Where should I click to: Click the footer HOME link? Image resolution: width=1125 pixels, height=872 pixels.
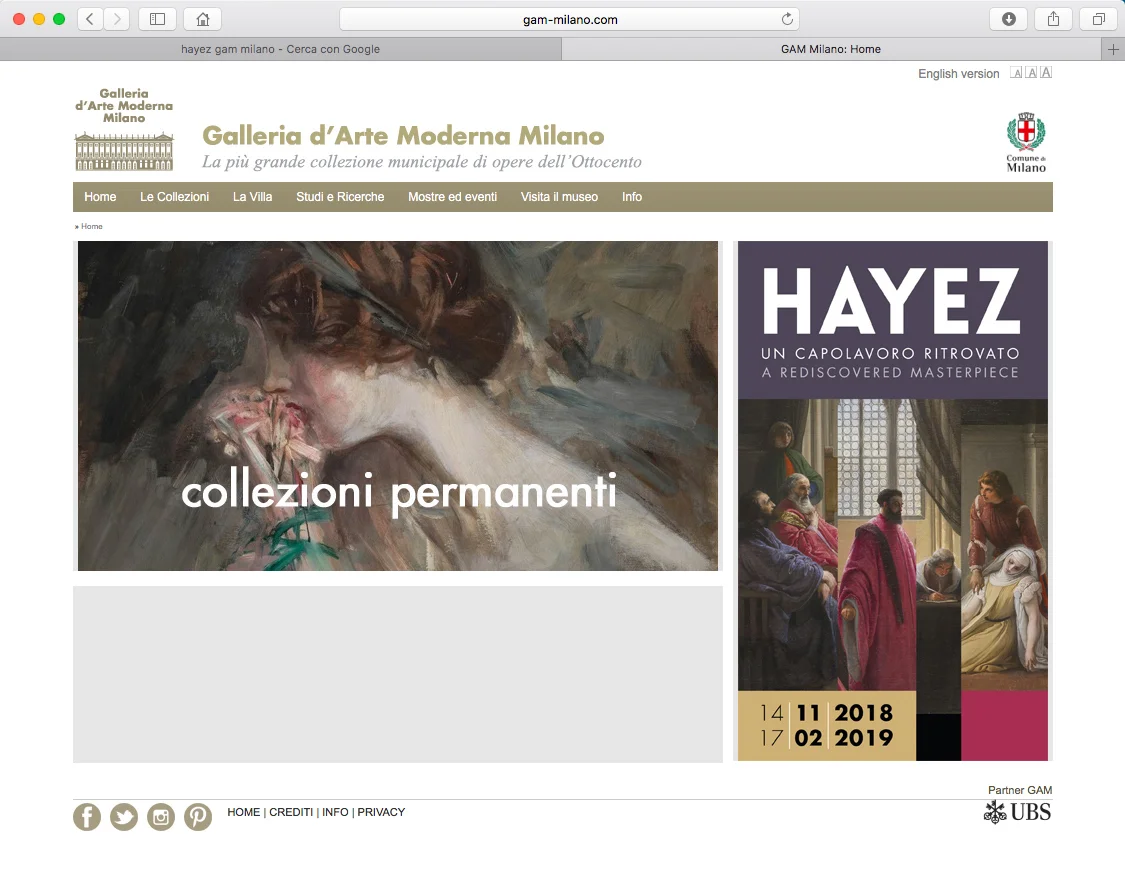point(243,812)
